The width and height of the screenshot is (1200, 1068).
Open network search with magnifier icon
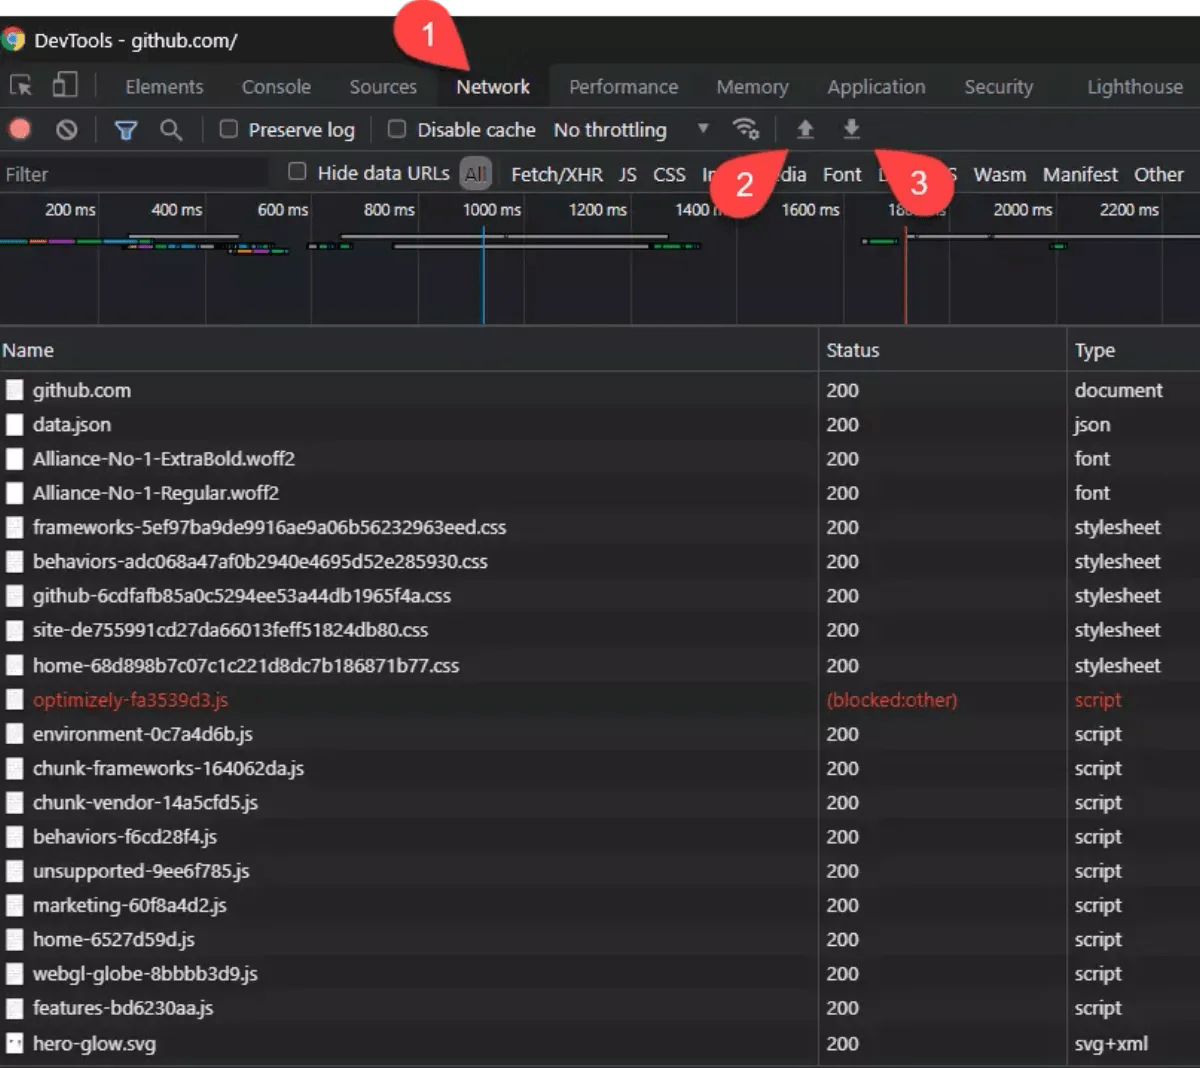pyautogui.click(x=171, y=129)
